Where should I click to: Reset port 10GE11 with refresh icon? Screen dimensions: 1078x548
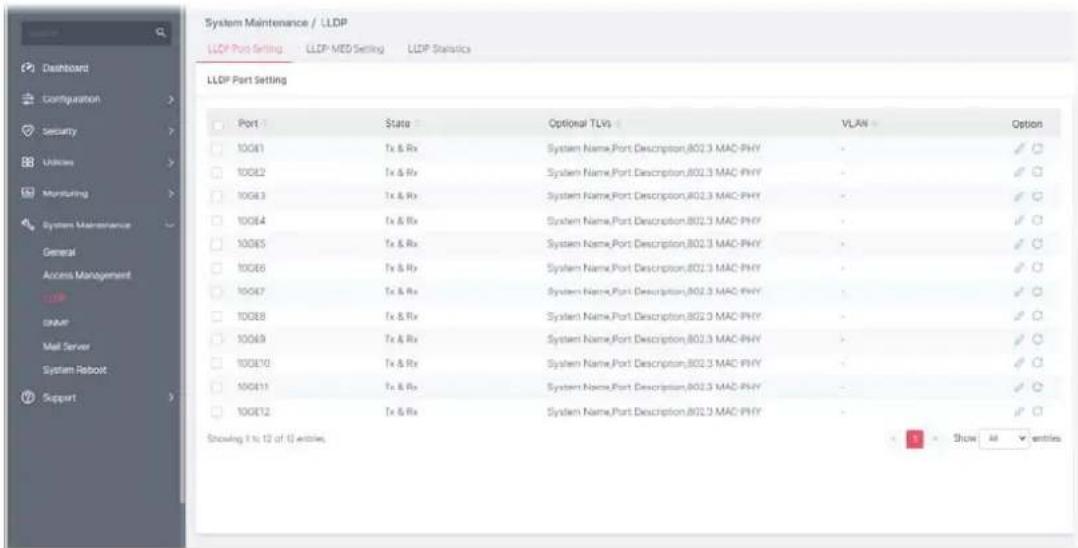click(1038, 386)
